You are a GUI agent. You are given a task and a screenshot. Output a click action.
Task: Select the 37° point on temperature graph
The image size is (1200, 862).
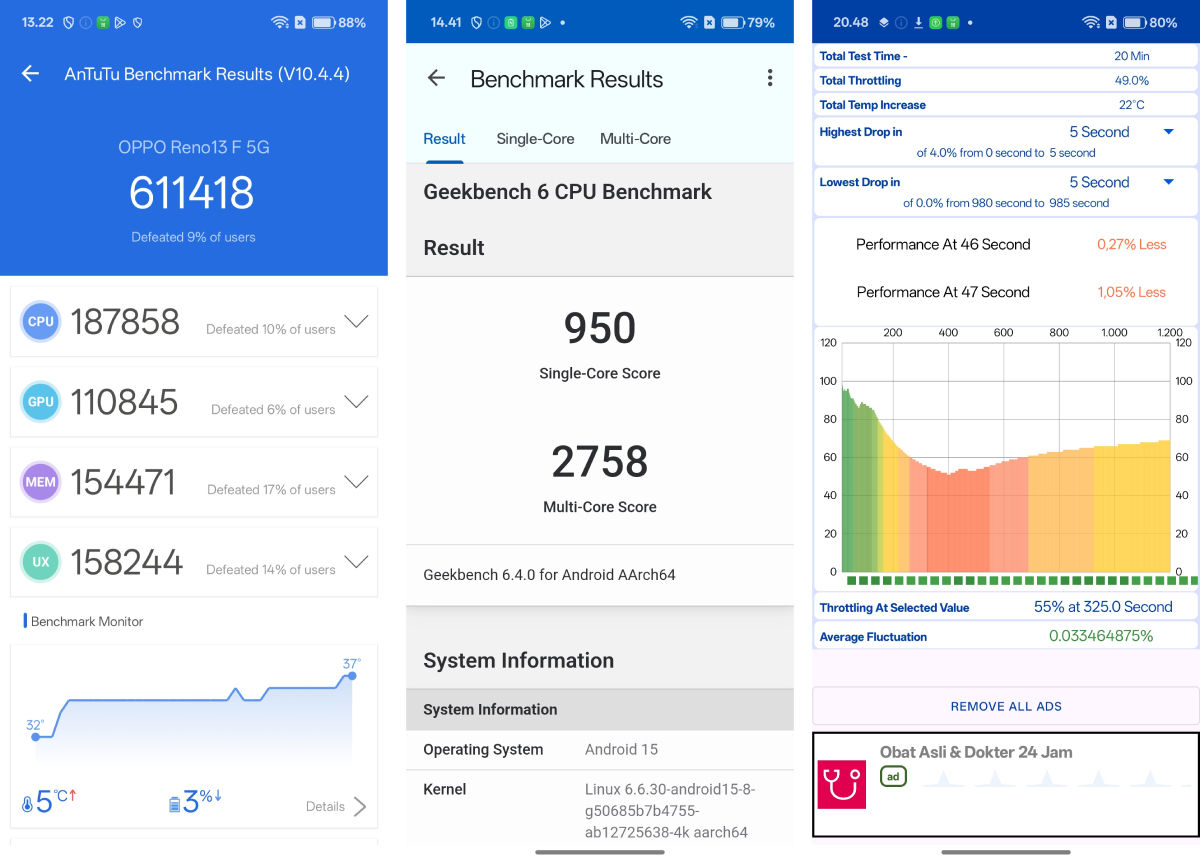click(x=352, y=676)
